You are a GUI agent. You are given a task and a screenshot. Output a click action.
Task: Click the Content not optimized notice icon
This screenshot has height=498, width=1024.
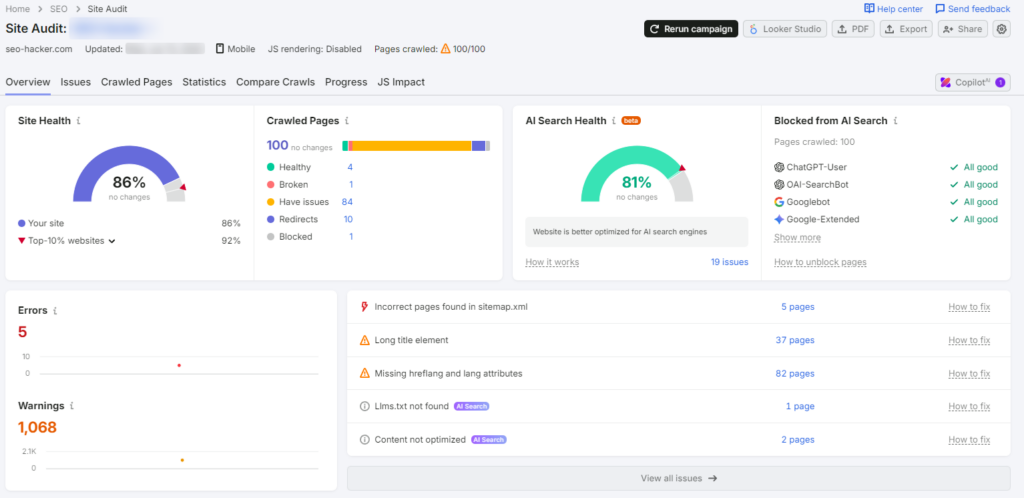(x=364, y=439)
